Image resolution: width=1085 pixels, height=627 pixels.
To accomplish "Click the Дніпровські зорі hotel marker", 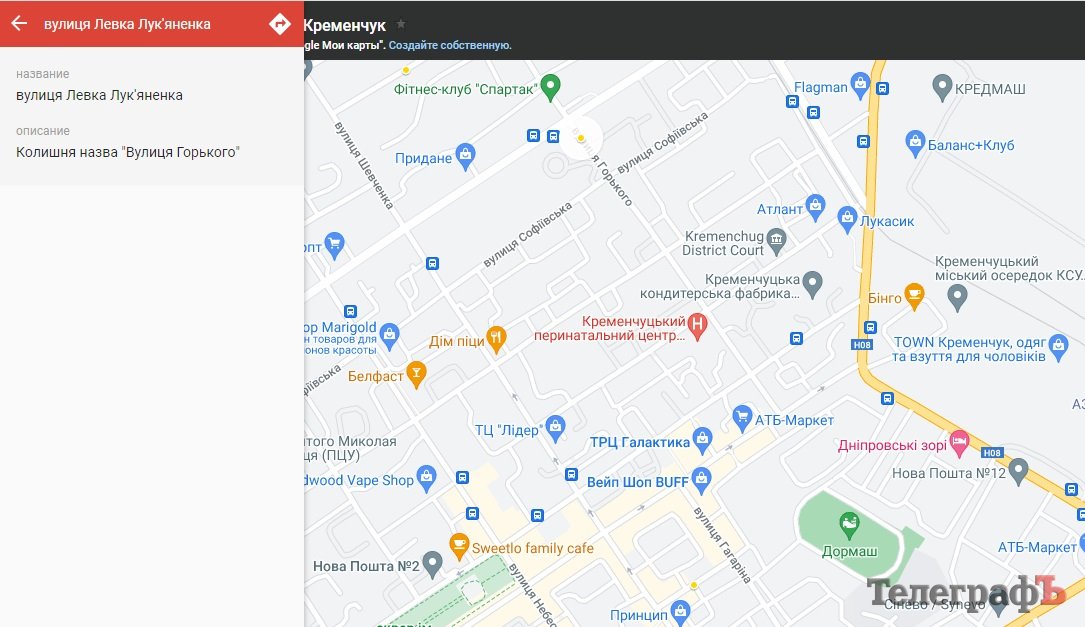I will point(959,441).
